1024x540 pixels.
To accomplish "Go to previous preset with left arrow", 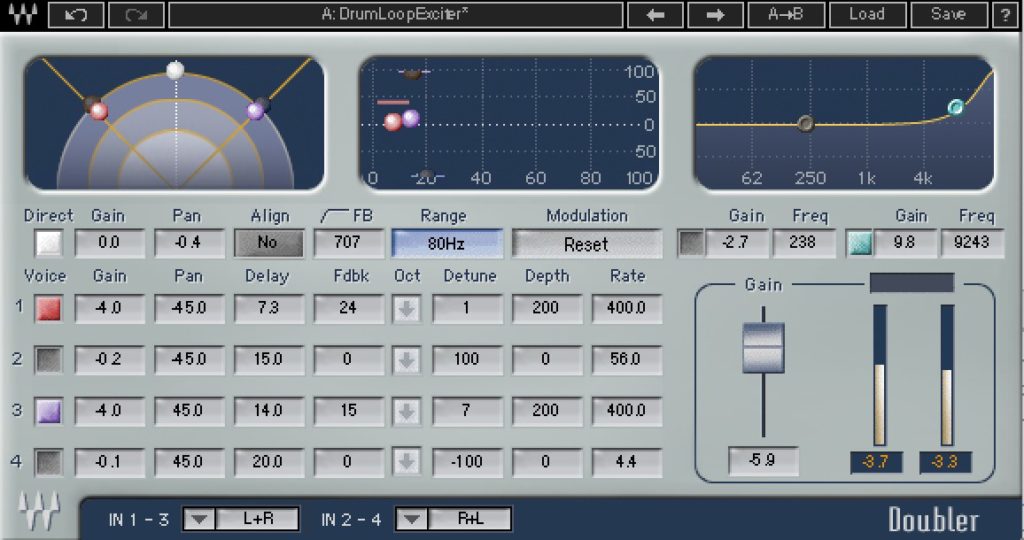I will [x=655, y=14].
